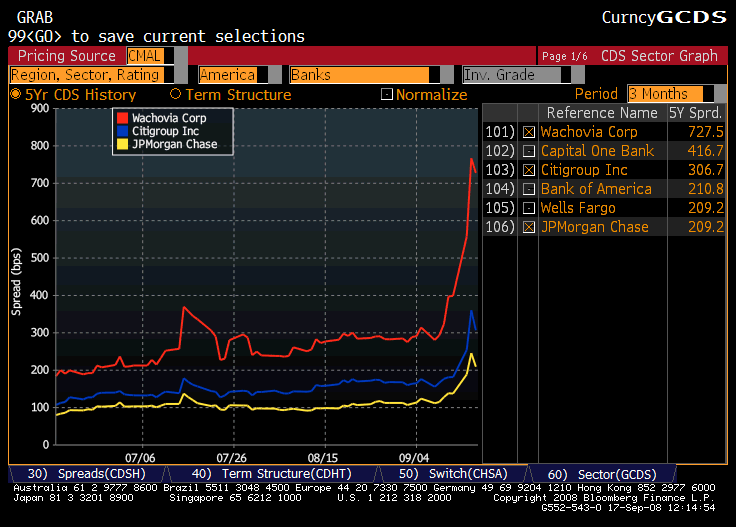Check the Wells Fargo checkbox
Screen dimensions: 736x527
pos(529,208)
